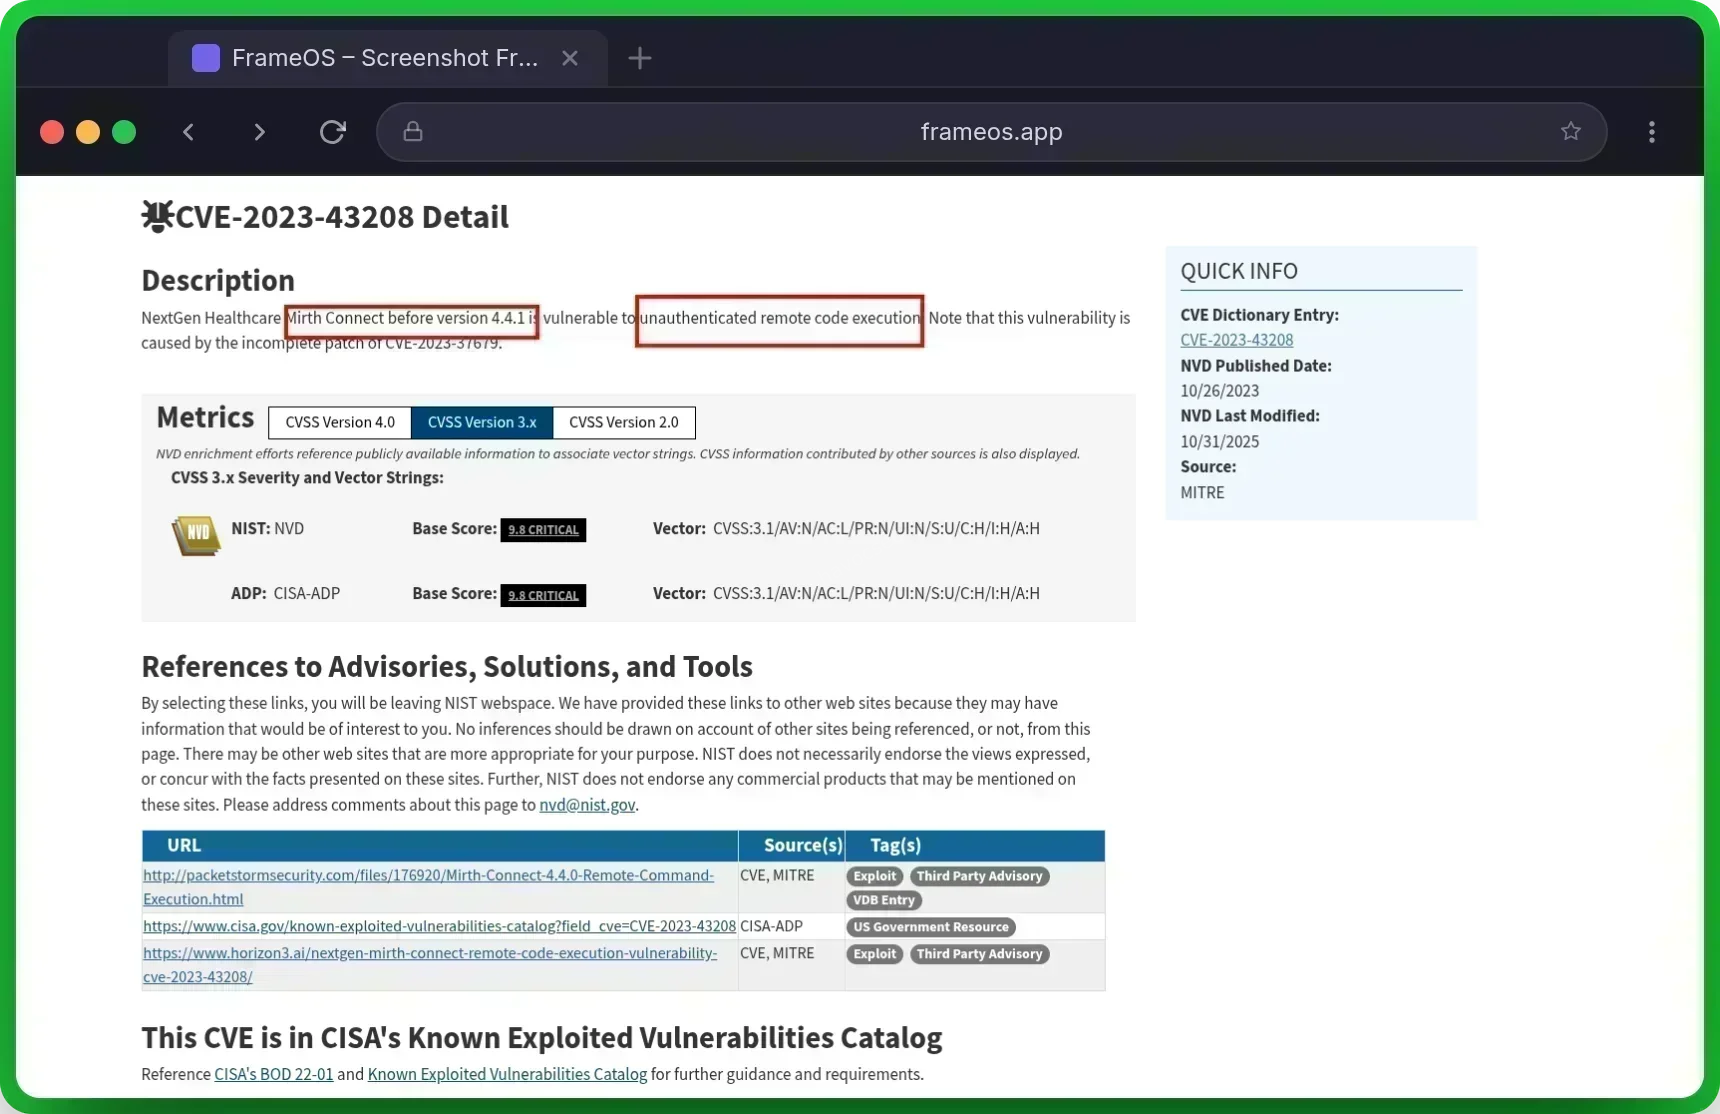Open NIST's 9.8 CRITICAL base score badge
This screenshot has width=1720, height=1114.
[543, 530]
